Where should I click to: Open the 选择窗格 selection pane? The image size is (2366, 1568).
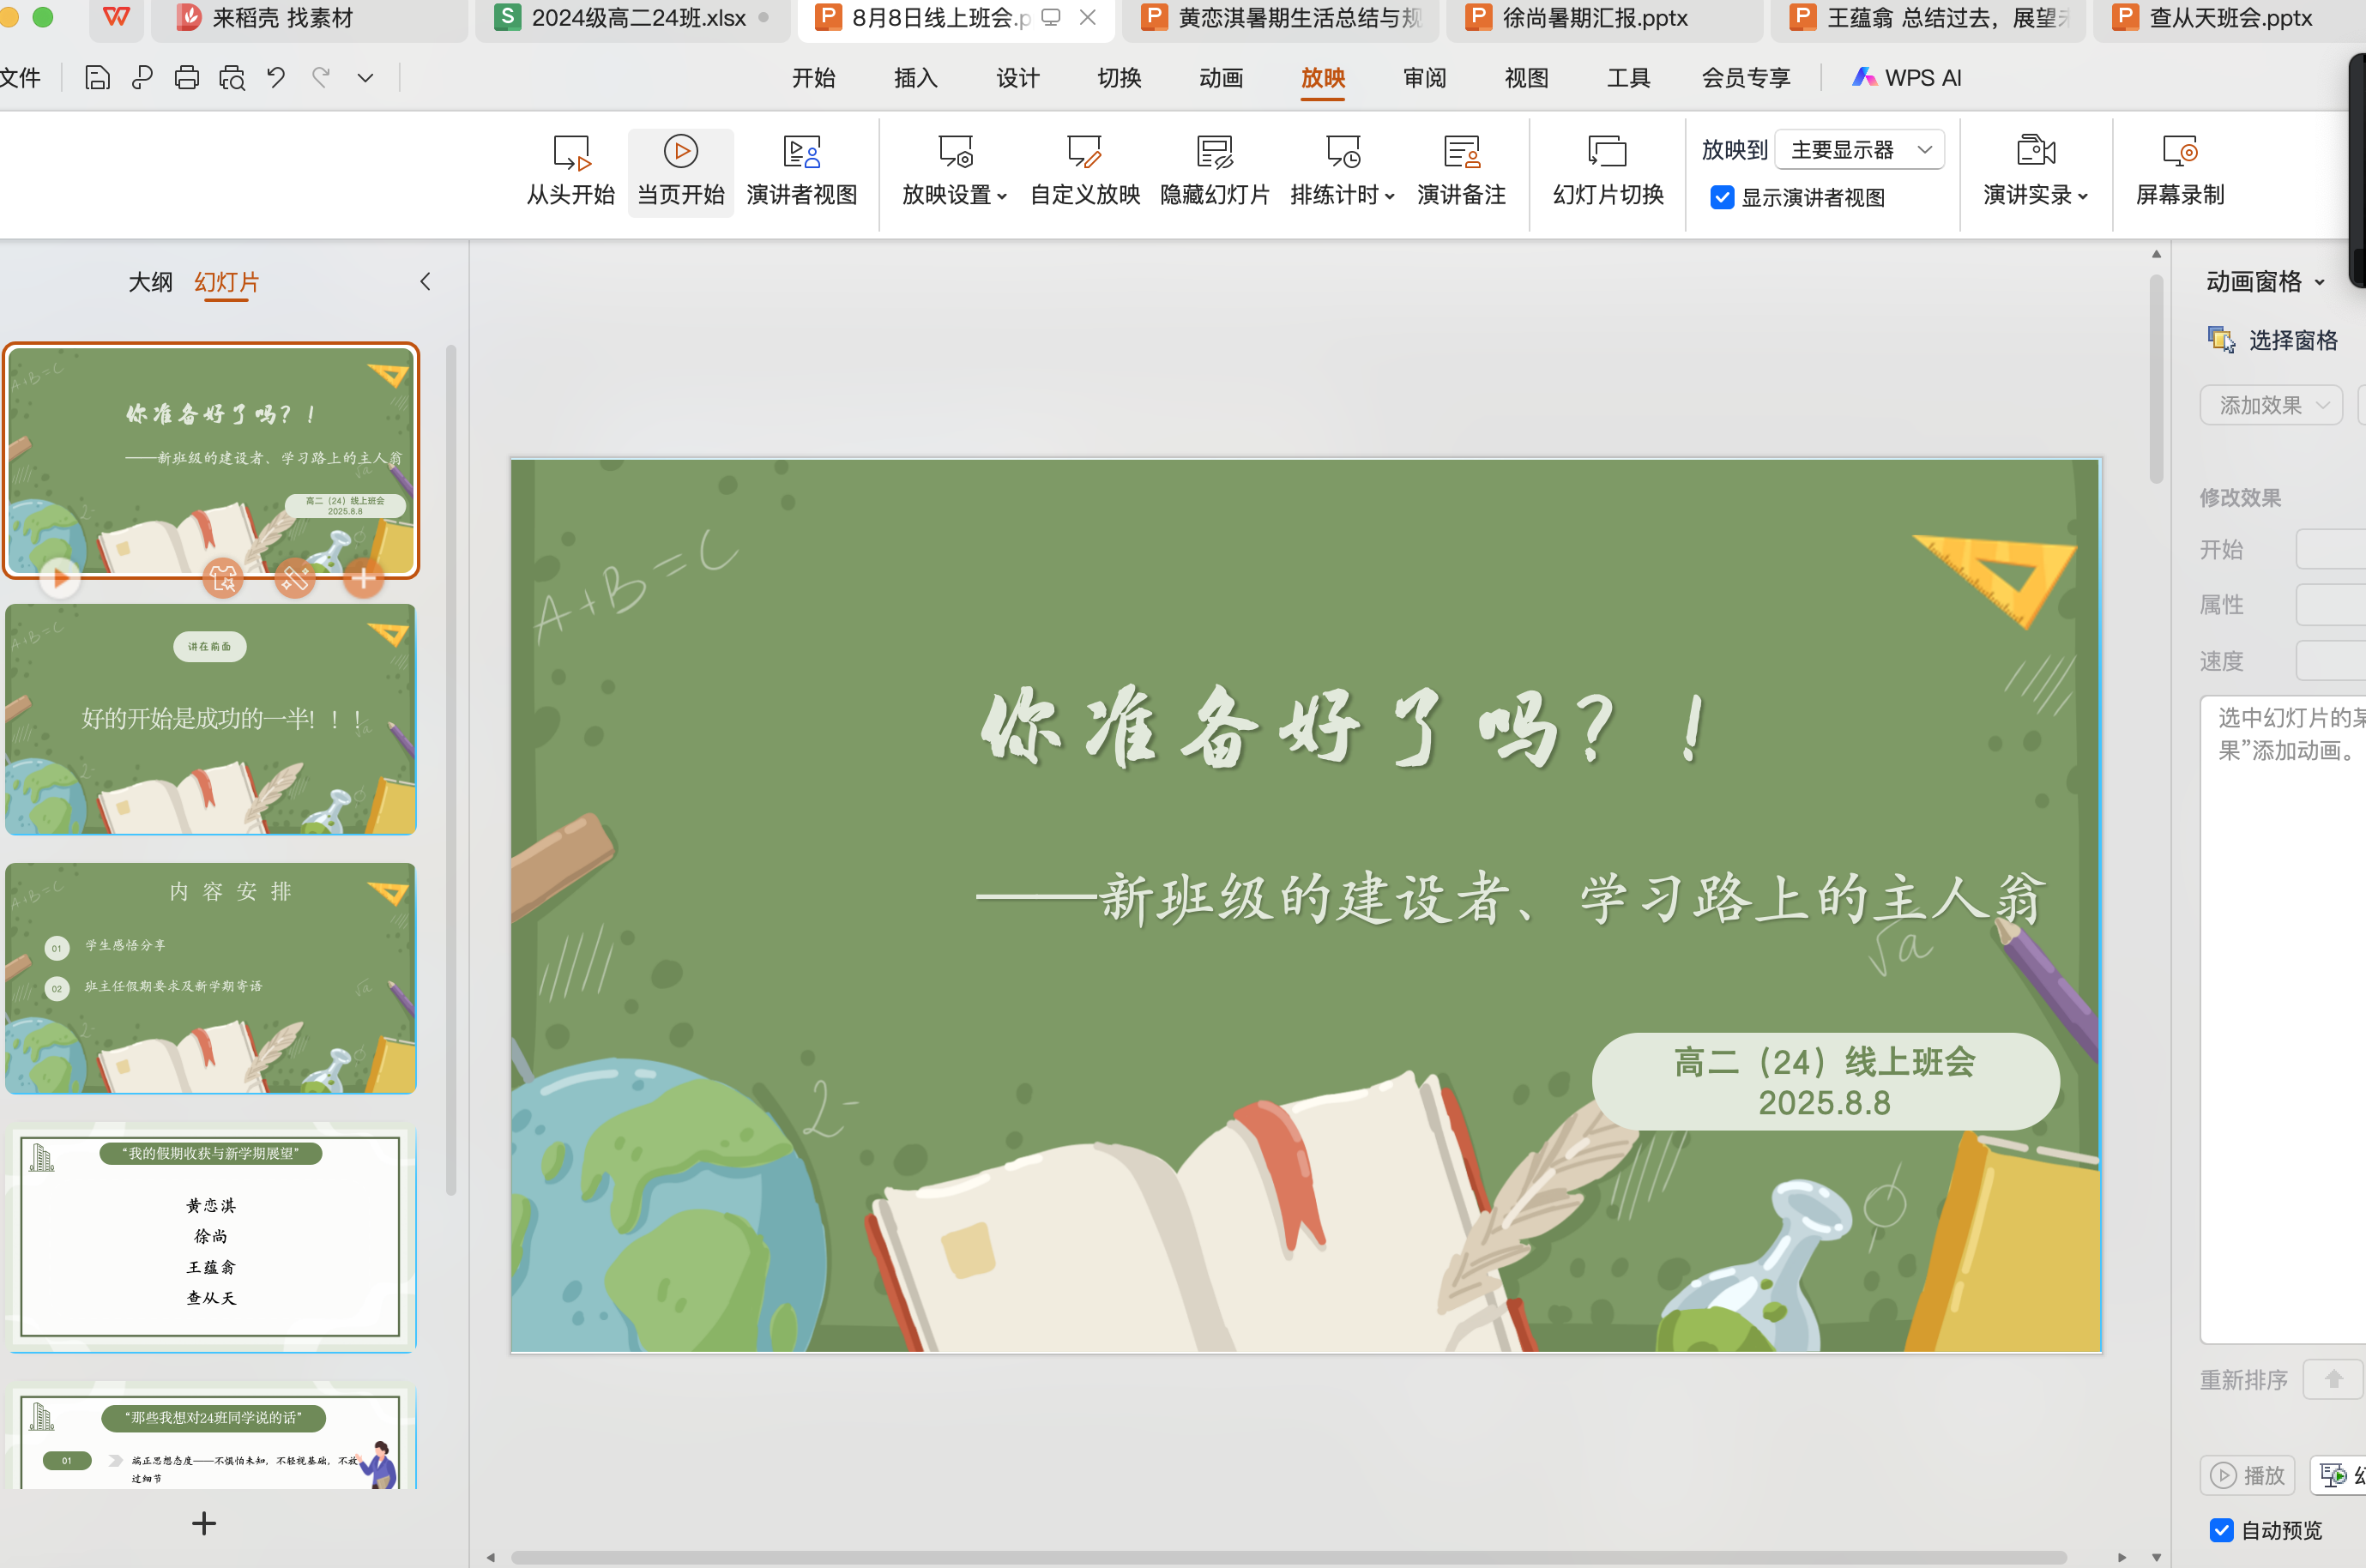click(x=2273, y=340)
